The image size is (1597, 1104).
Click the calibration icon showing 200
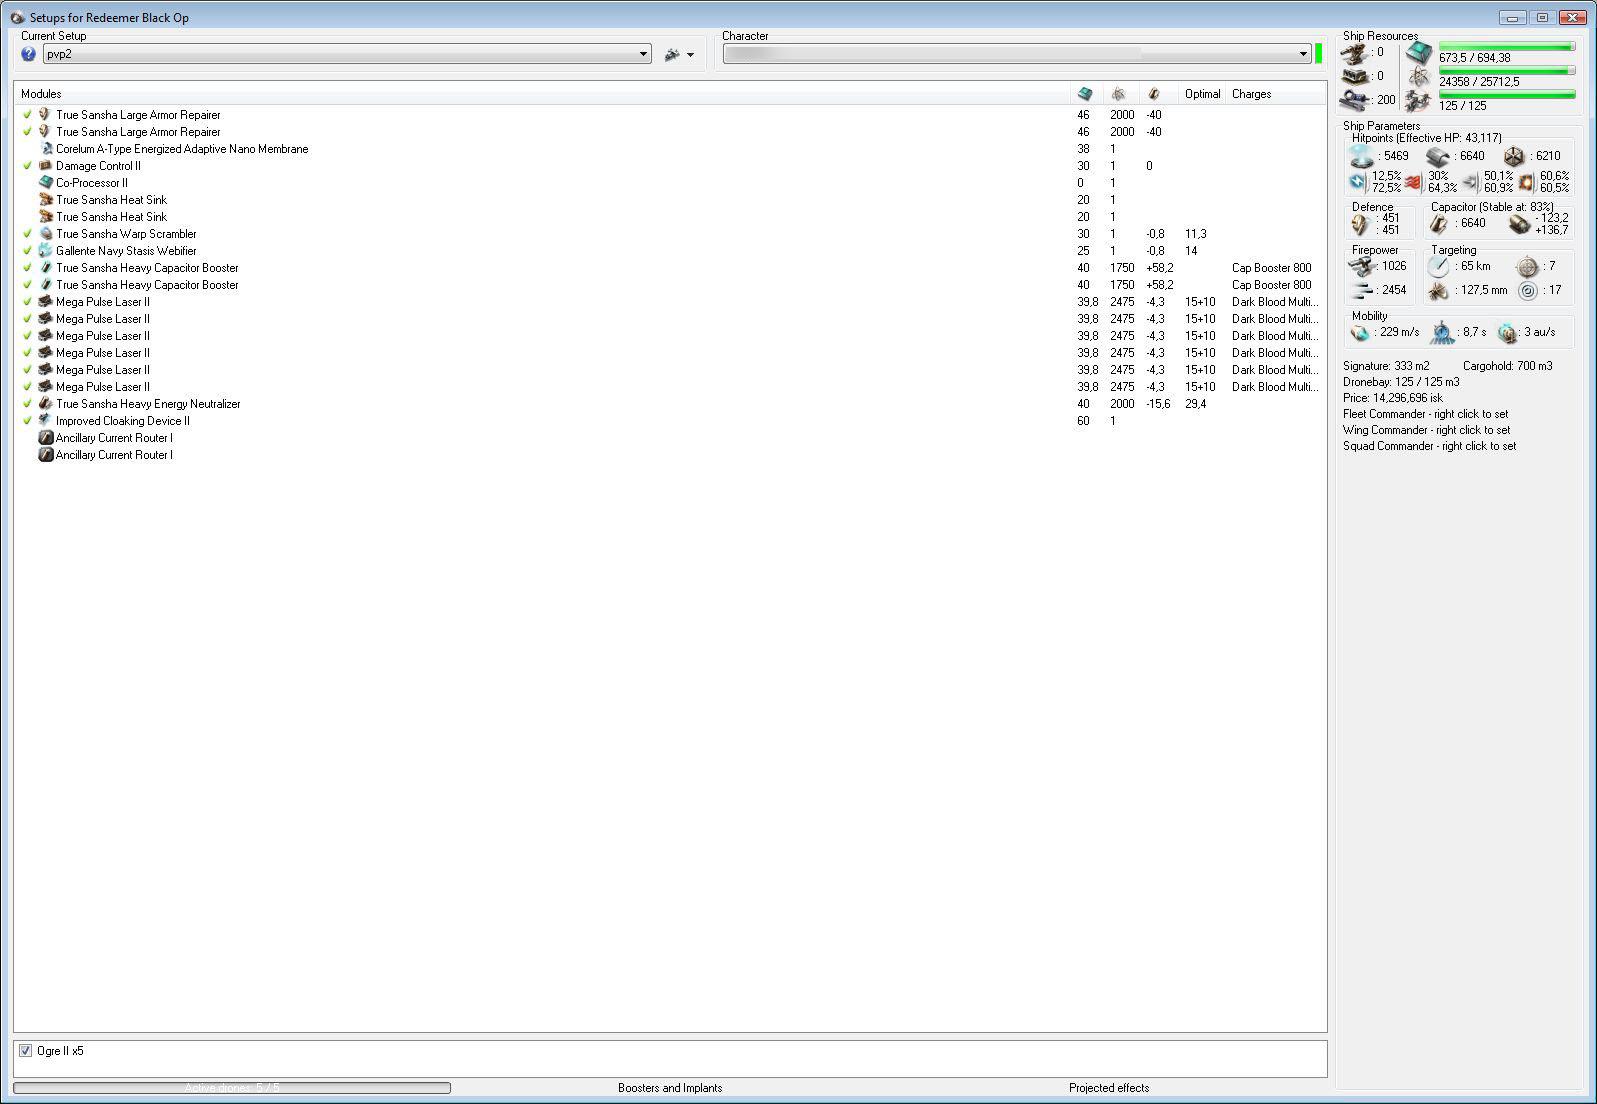point(1355,100)
